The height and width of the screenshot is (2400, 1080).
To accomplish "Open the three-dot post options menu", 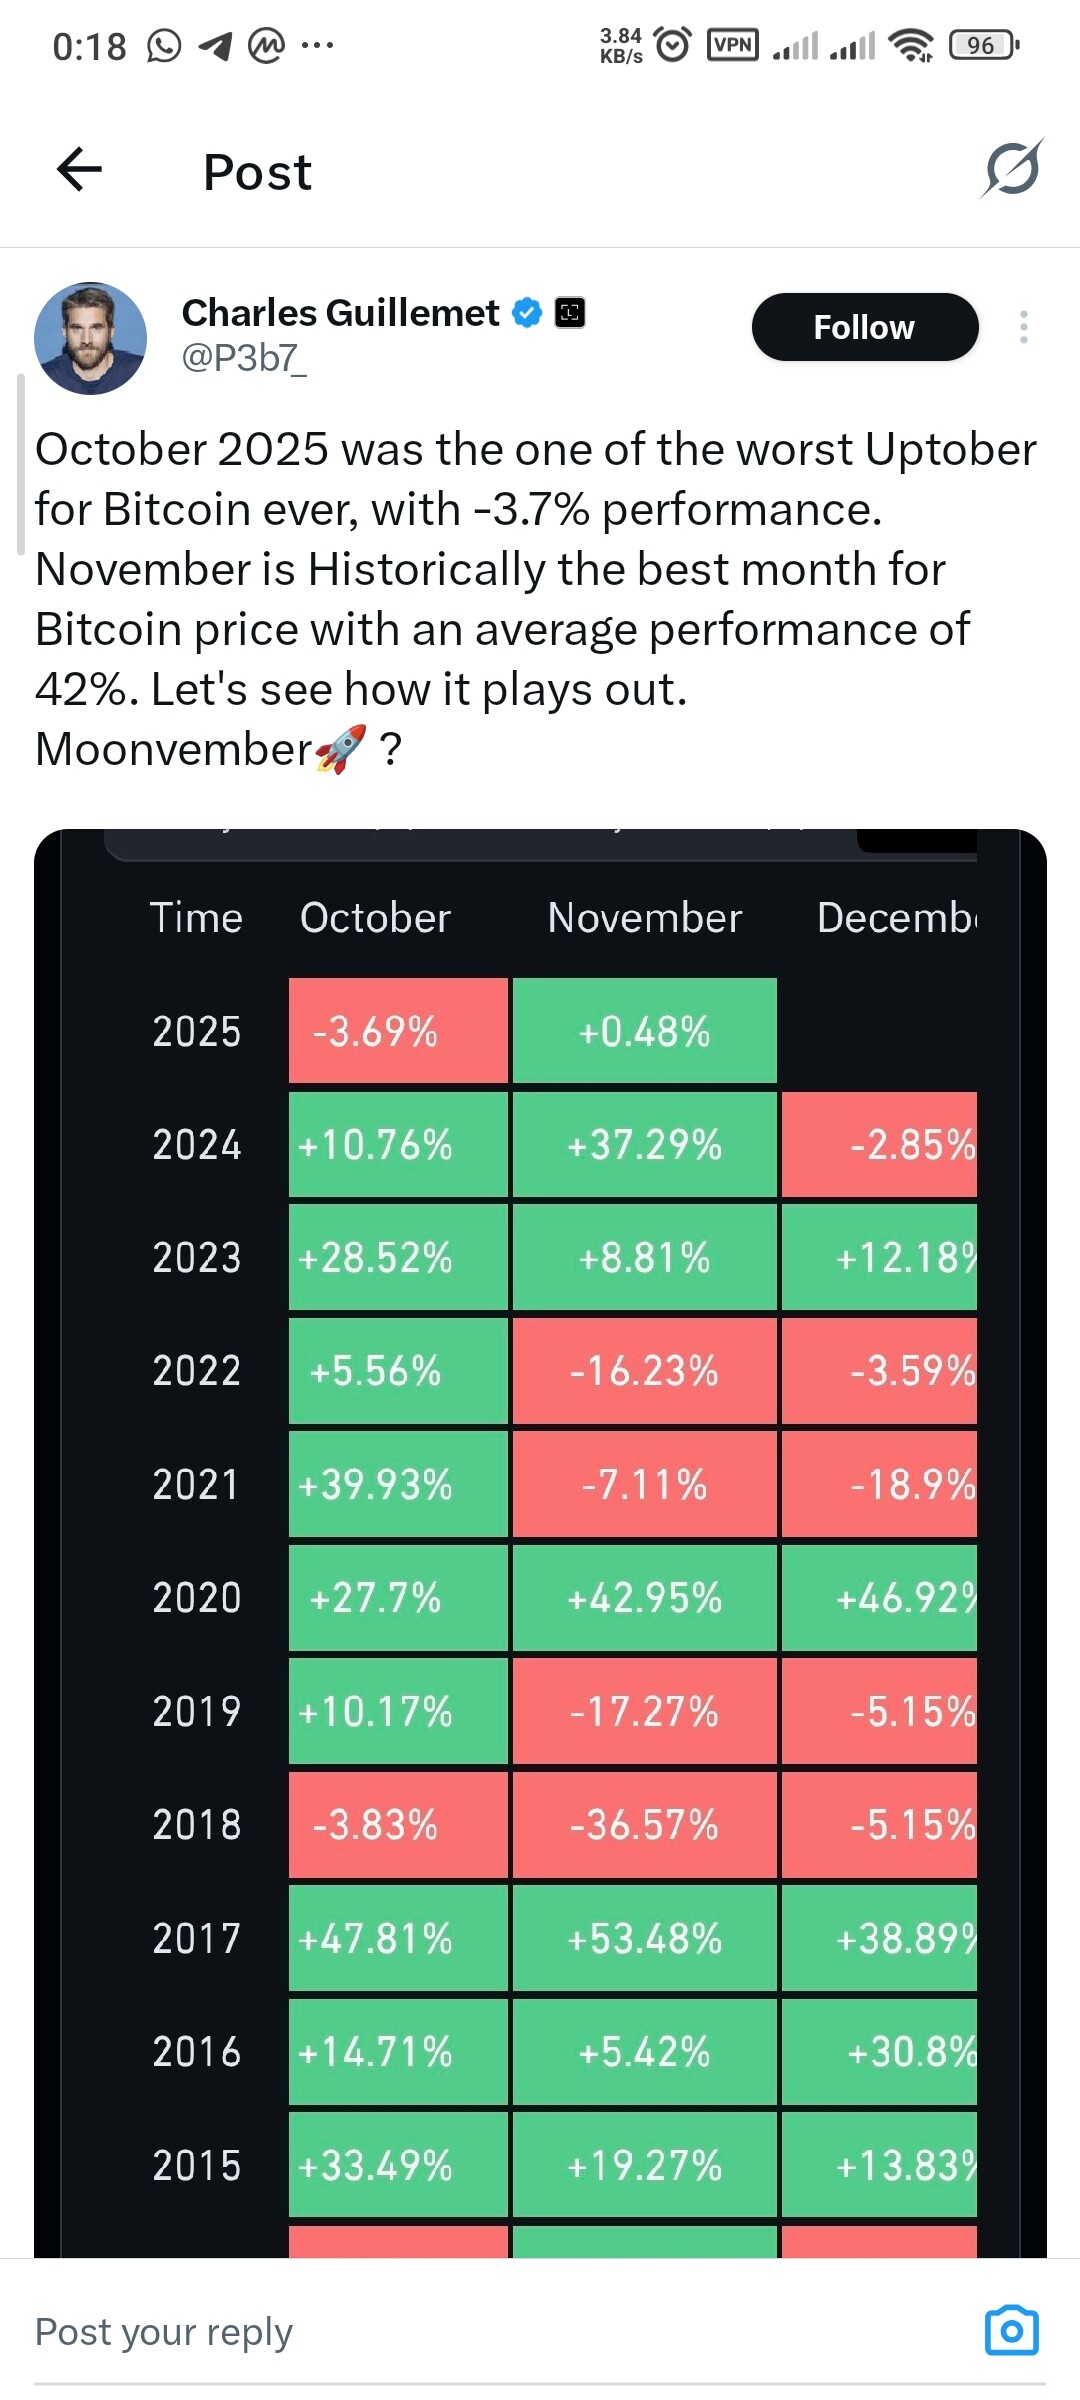I will [x=1023, y=327].
